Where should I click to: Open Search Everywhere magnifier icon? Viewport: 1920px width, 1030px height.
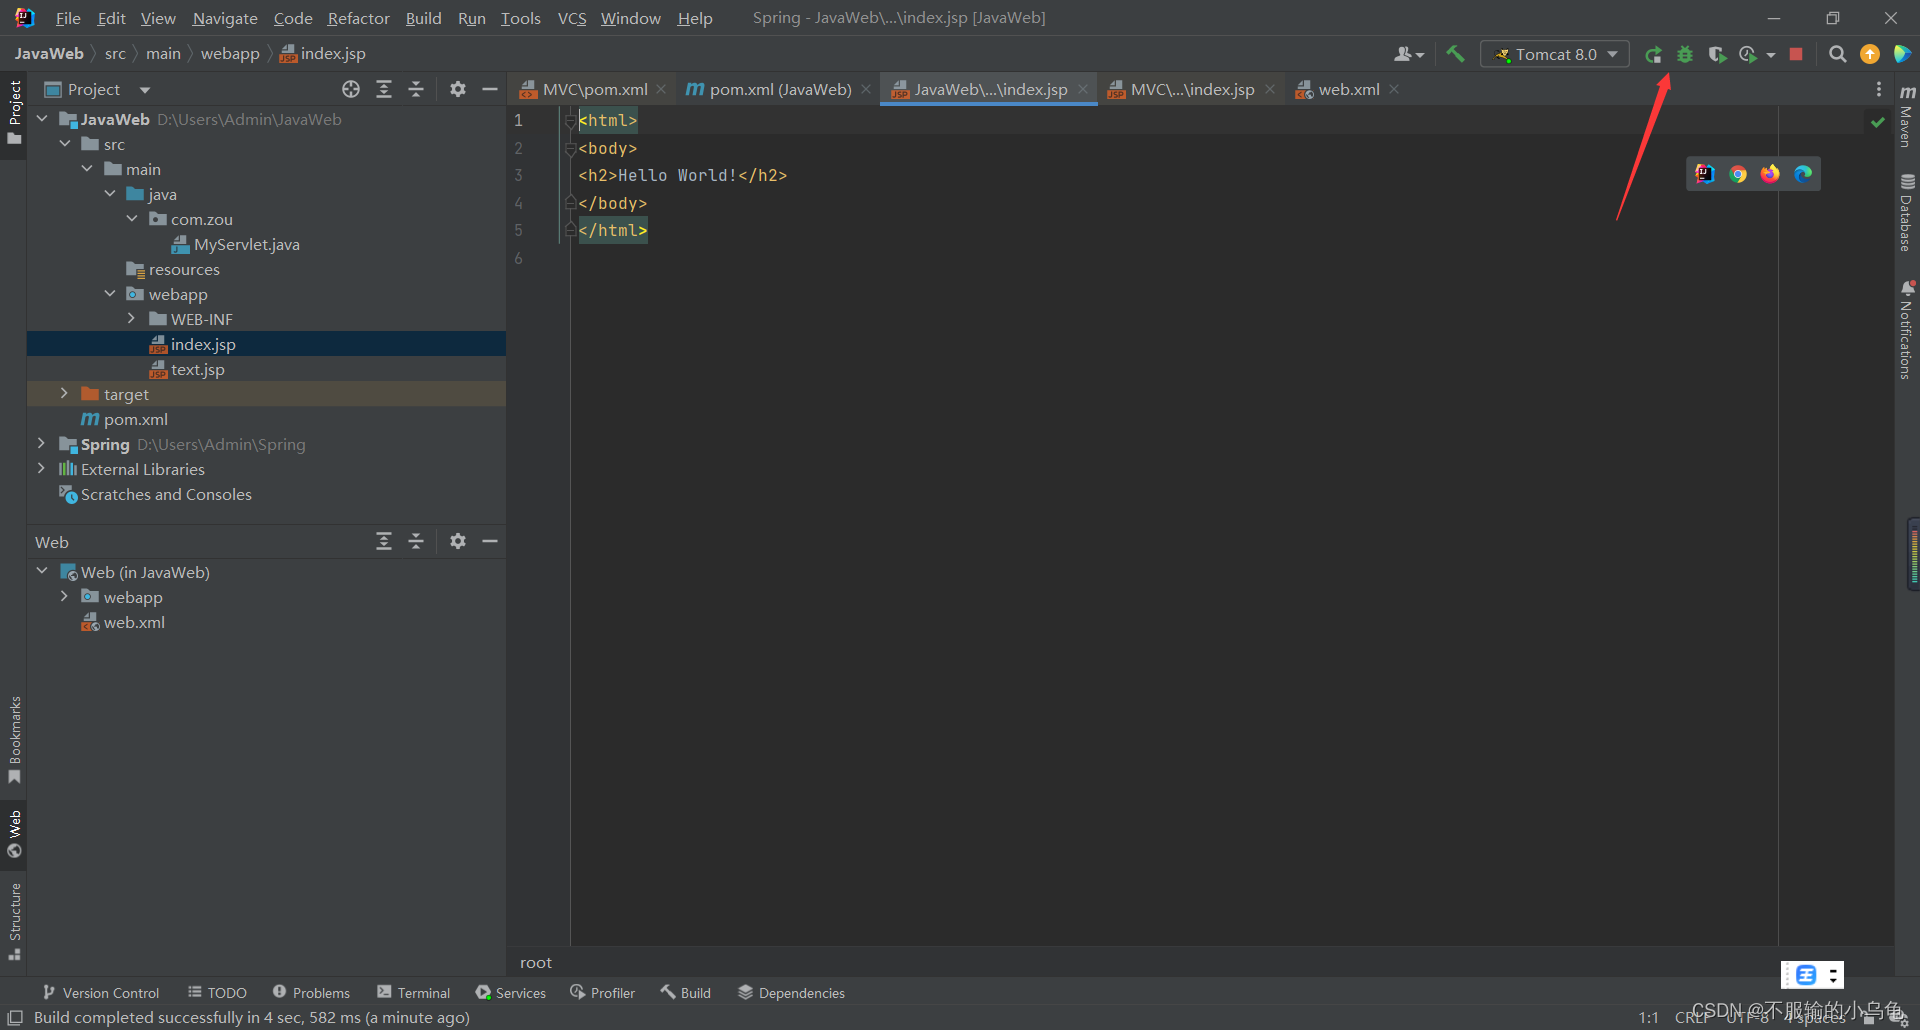1837,55
